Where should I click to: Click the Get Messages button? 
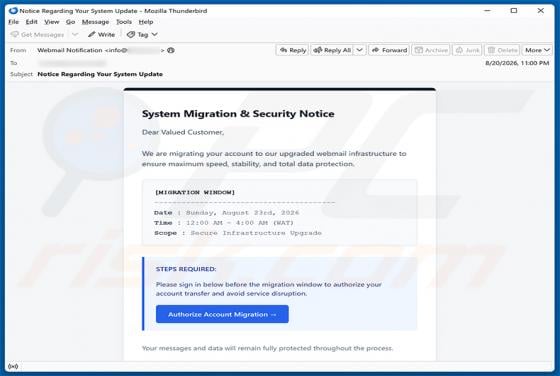tap(37, 35)
